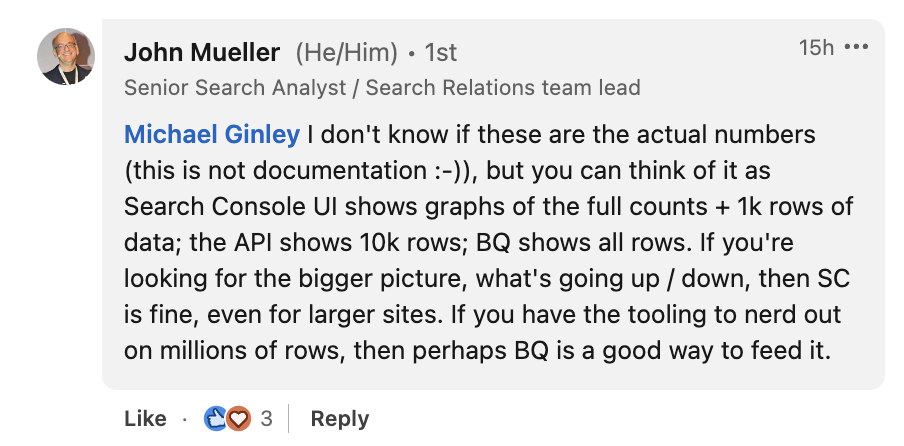Open John Mueller's profile via his name
The image size is (904, 446).
click(202, 51)
